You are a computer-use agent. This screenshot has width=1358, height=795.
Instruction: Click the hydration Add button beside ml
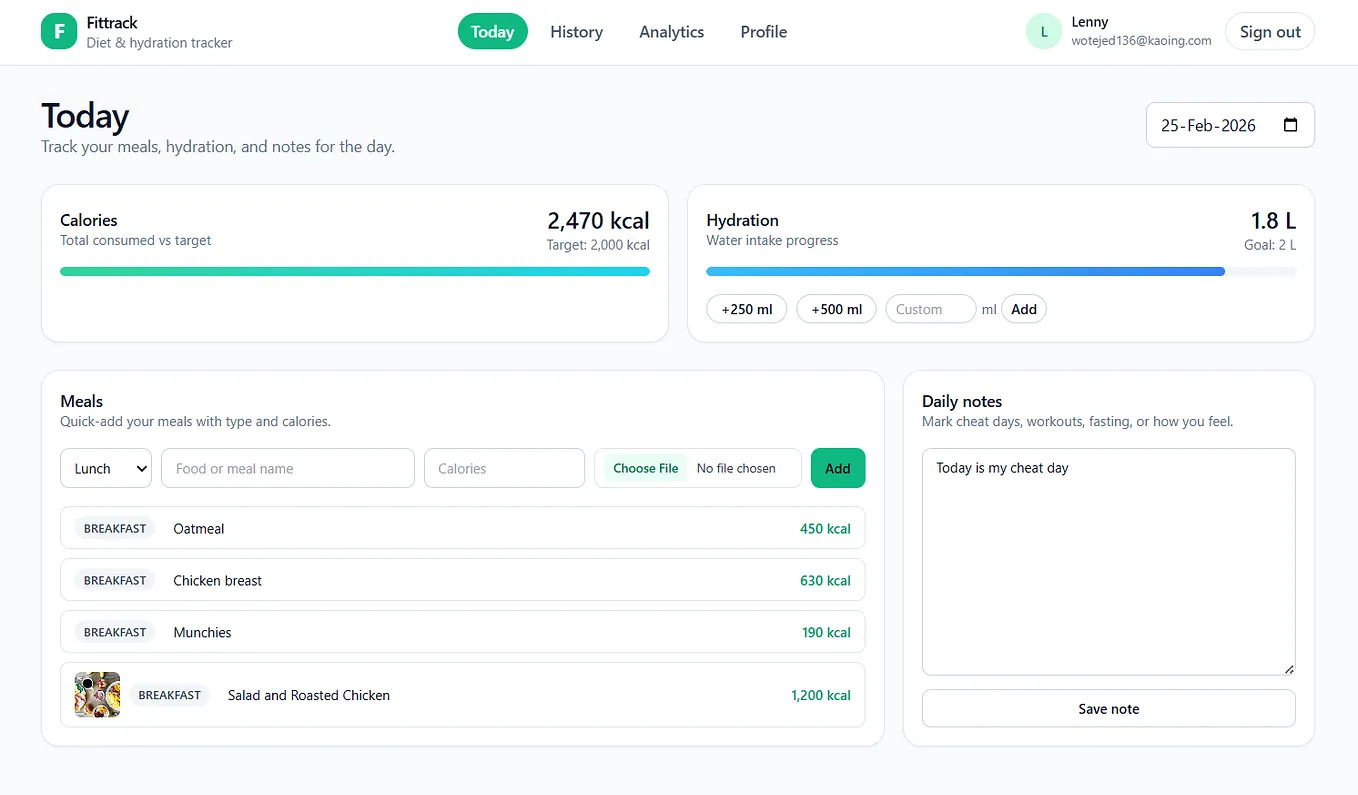1024,309
